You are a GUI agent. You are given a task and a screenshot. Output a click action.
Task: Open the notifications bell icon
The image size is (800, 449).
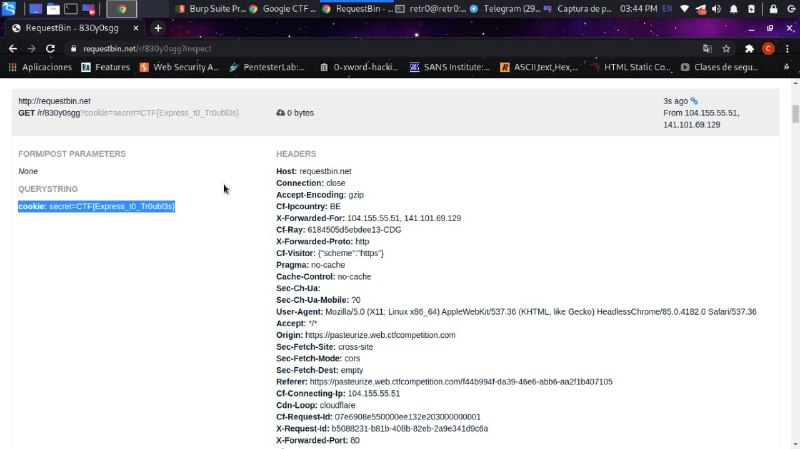pyautogui.click(x=734, y=9)
